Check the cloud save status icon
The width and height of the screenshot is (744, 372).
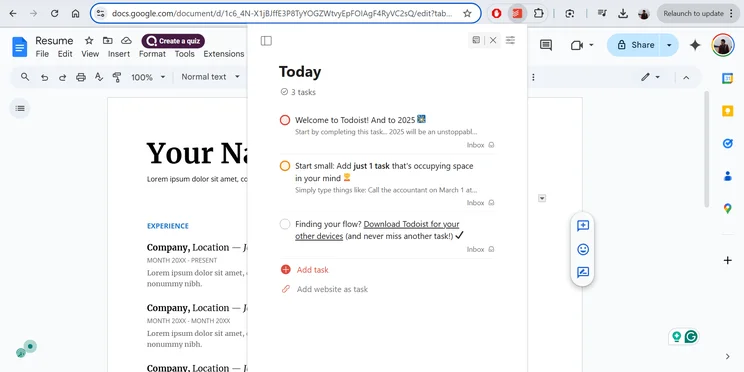(126, 41)
